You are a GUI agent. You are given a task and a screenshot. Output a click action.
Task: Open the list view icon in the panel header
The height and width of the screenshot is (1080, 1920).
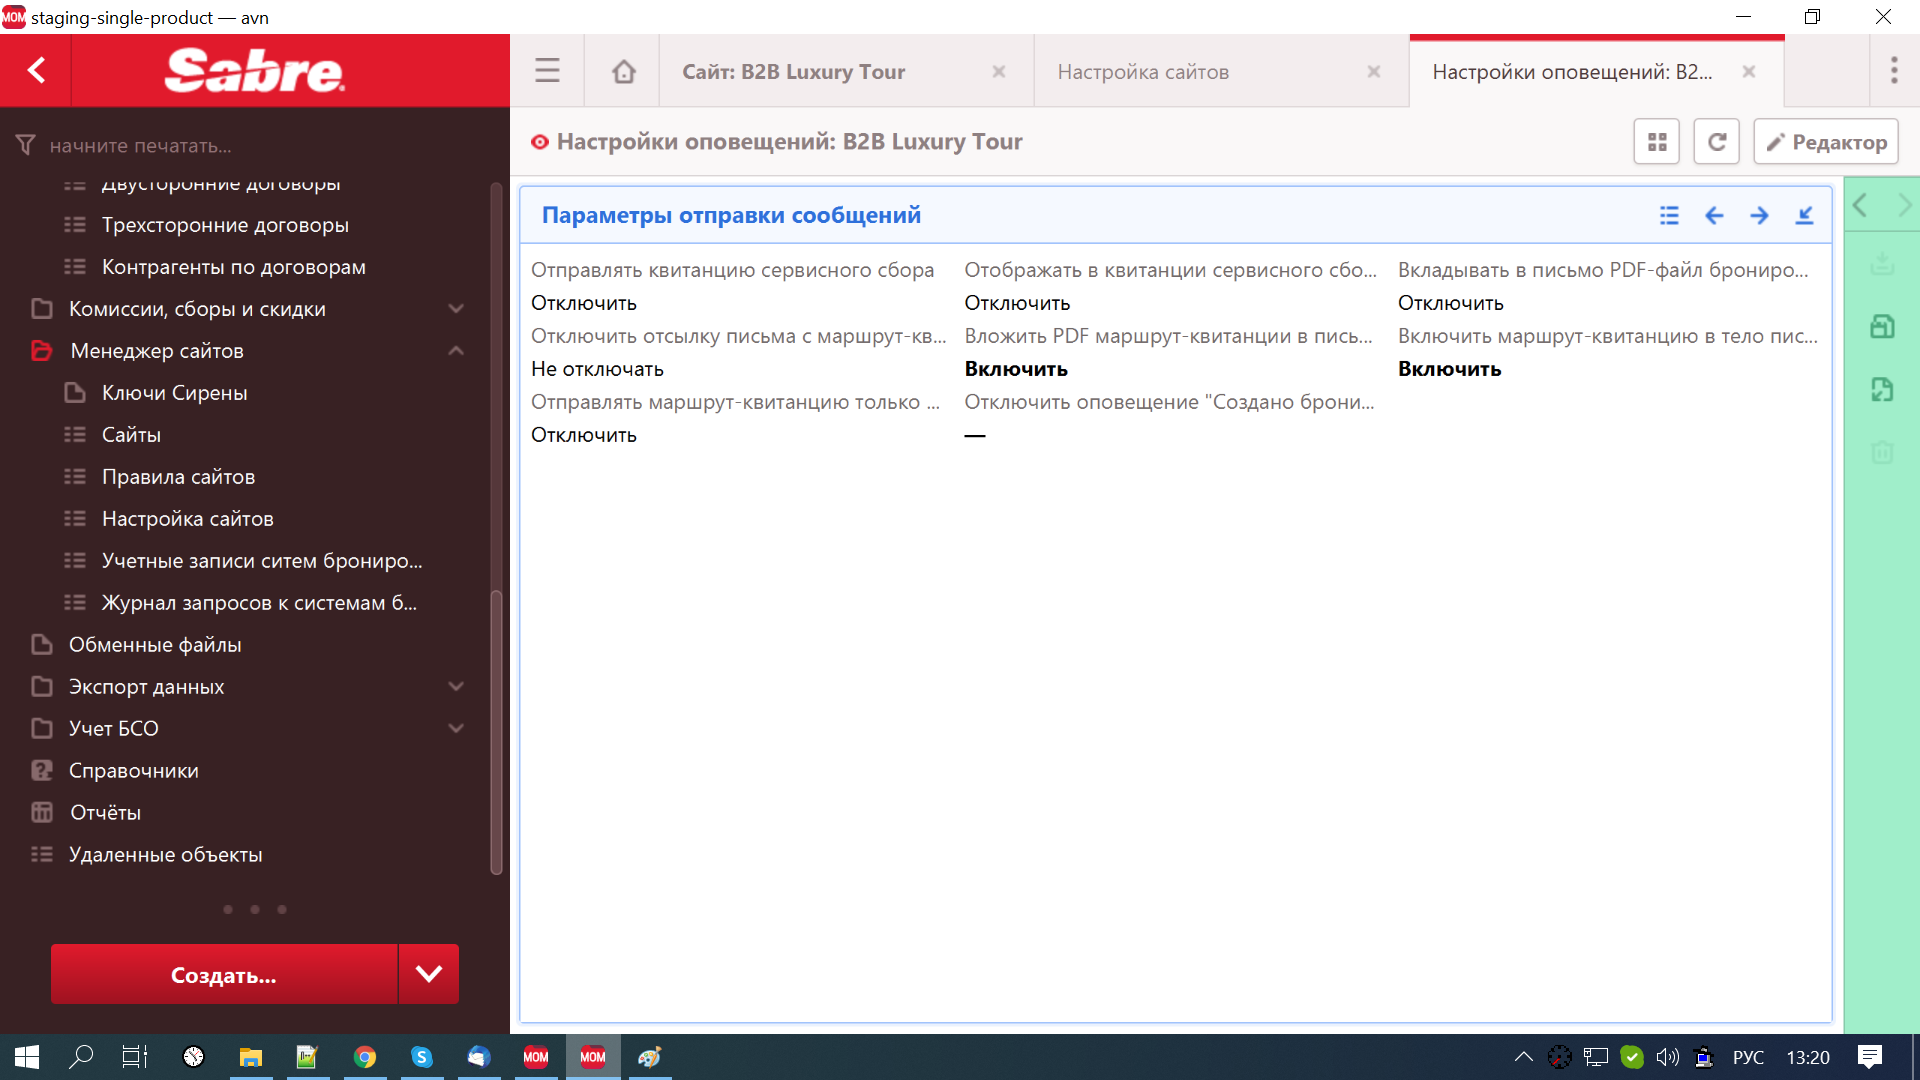coord(1669,215)
